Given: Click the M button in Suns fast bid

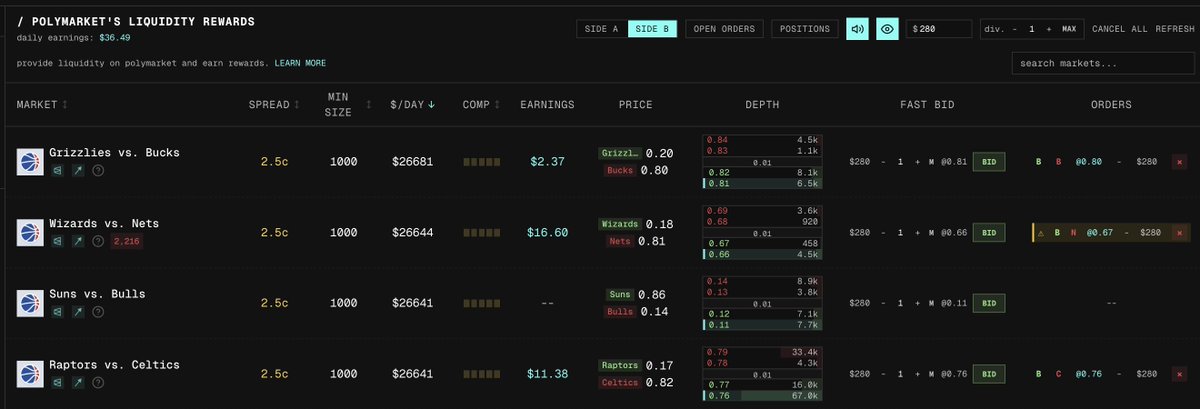Looking at the screenshot, I should [929, 303].
